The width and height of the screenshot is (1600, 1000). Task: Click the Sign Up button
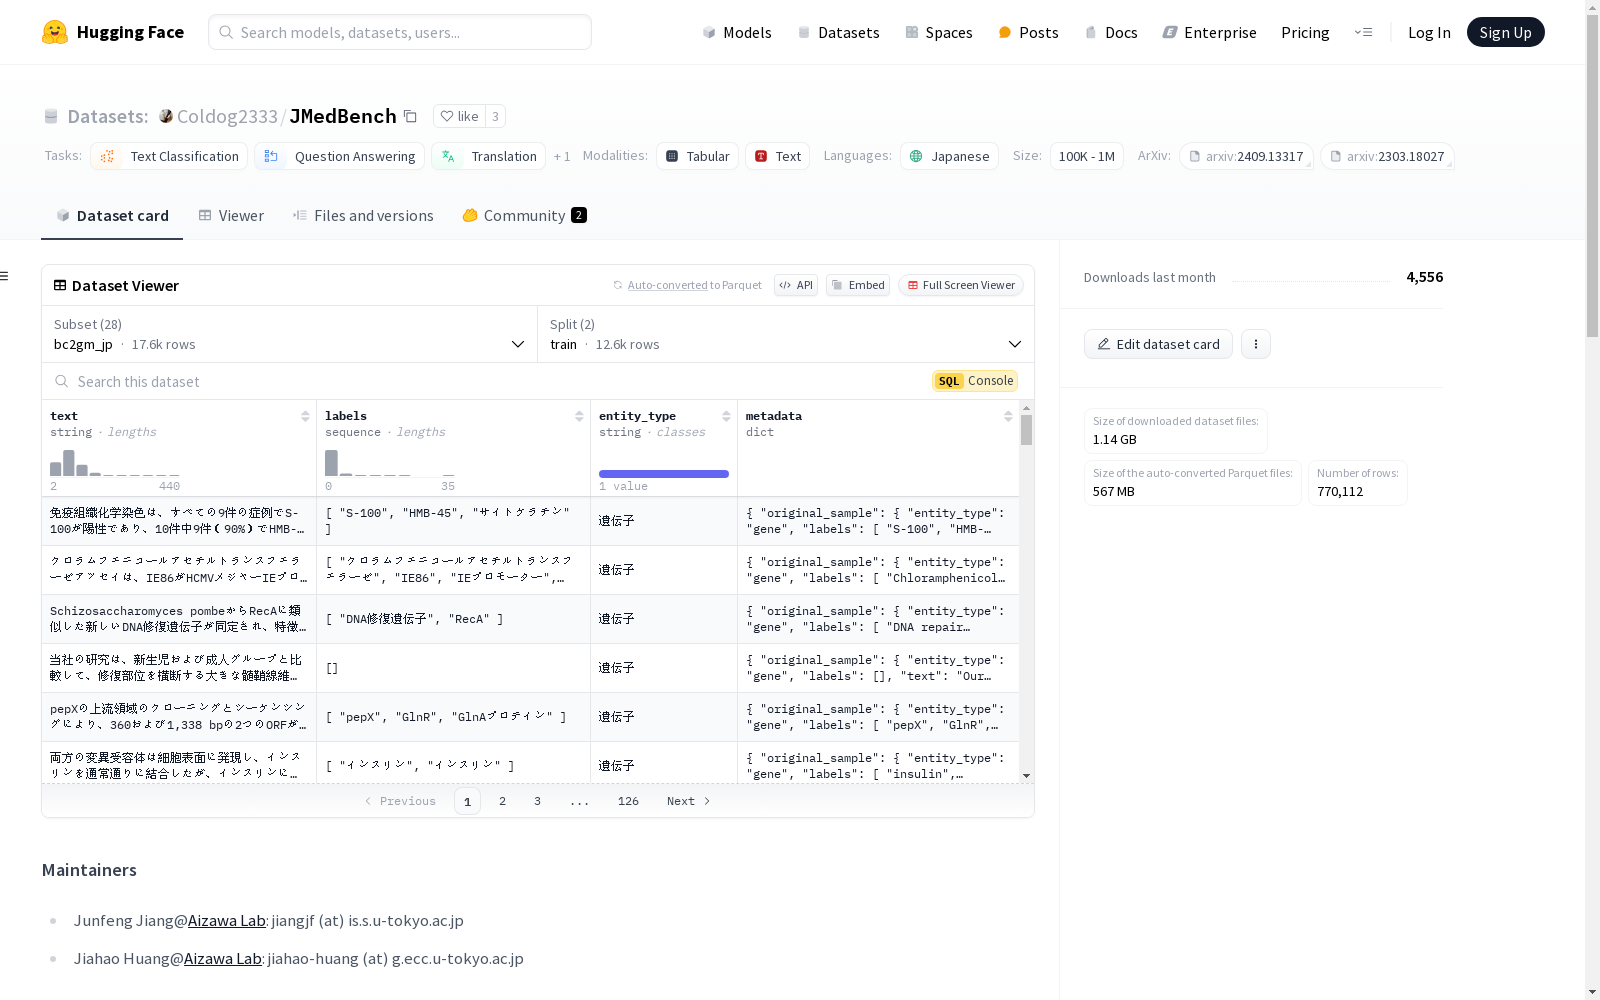click(1506, 32)
